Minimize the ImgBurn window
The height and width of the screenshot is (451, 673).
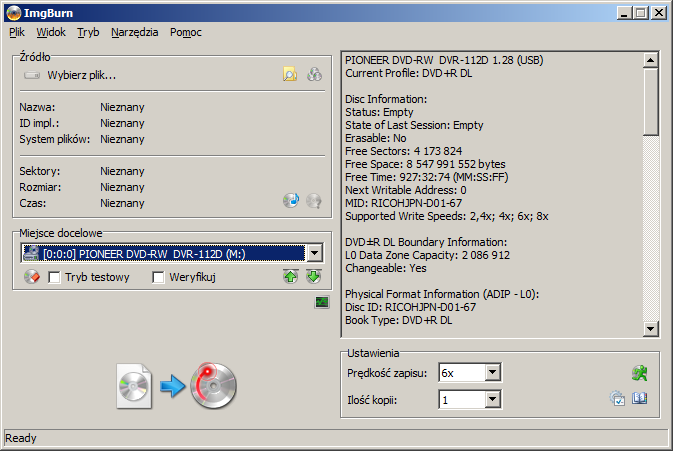(x=624, y=13)
